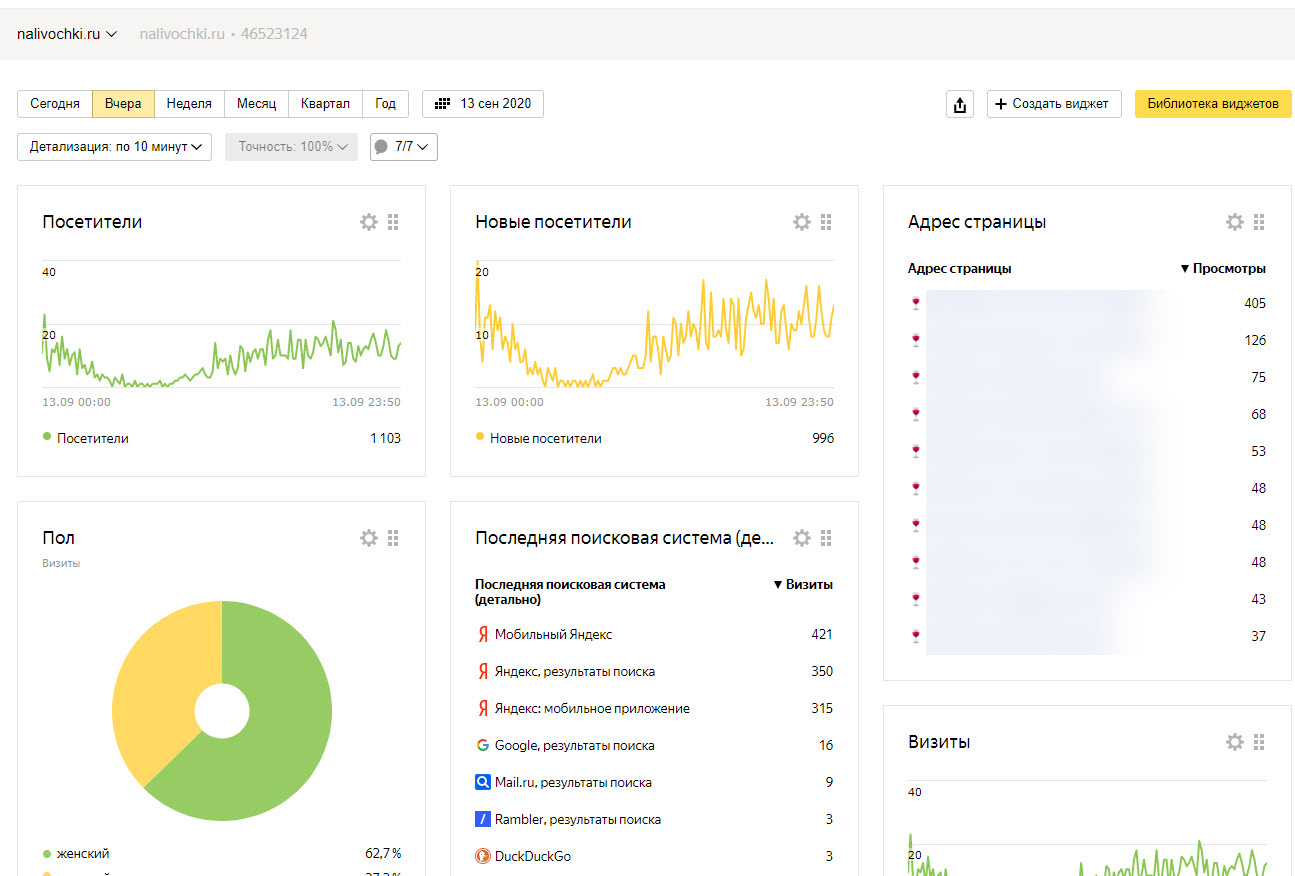
Task: Expand Детализация: по 10 минут dropdown
Action: click(114, 147)
